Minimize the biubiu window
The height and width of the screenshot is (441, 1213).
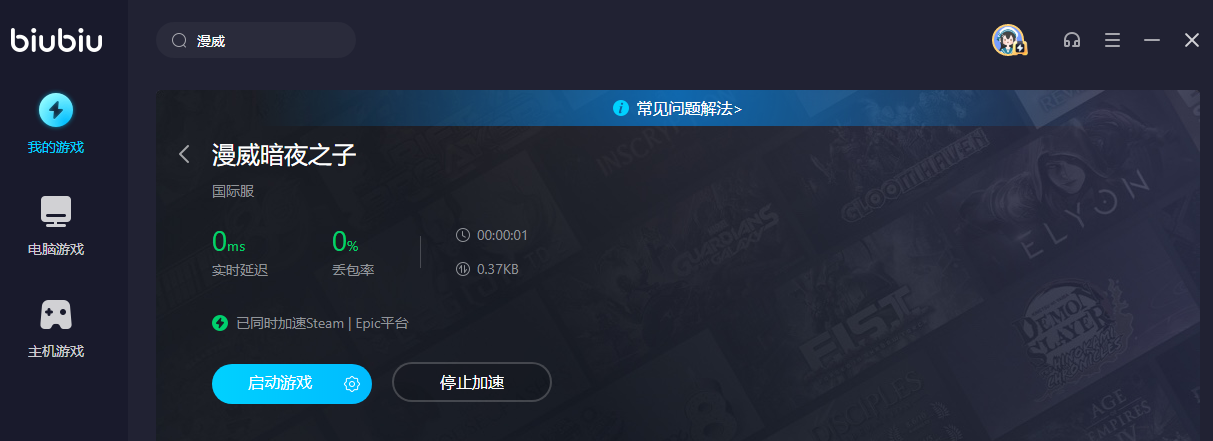(x=1152, y=40)
